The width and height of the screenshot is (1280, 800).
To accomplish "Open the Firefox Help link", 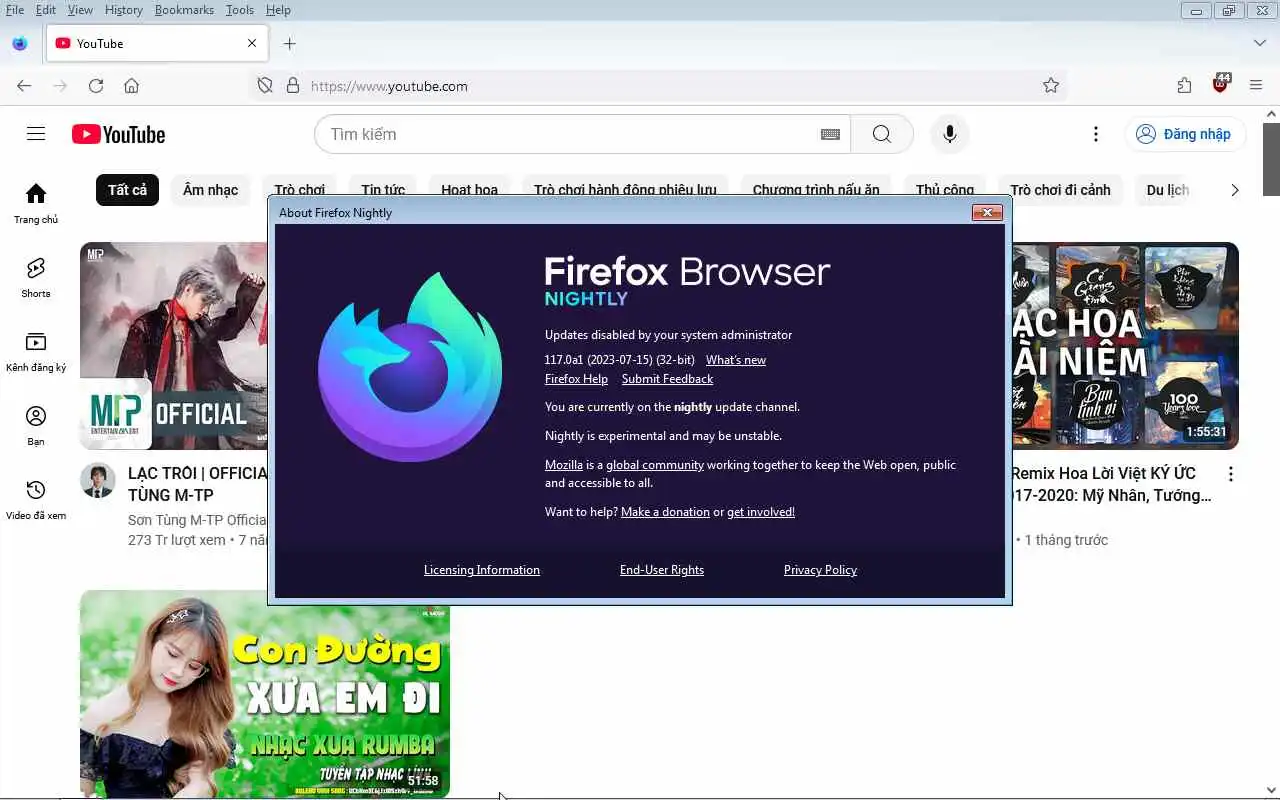I will pyautogui.click(x=576, y=379).
